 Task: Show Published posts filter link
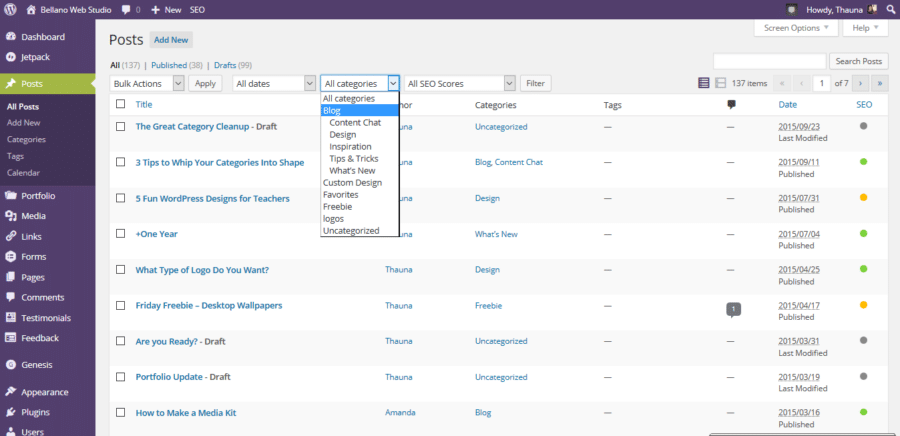[169, 65]
